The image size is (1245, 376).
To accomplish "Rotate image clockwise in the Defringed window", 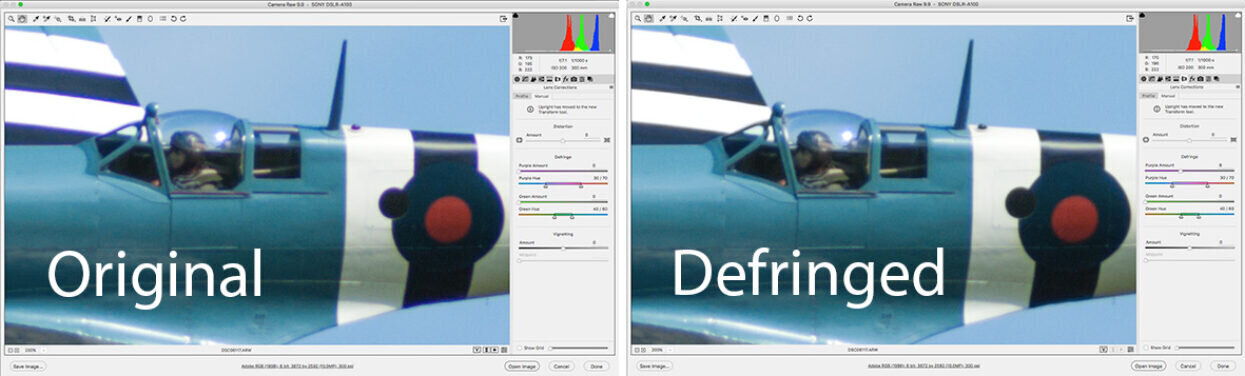I will pyautogui.click(x=809, y=19).
